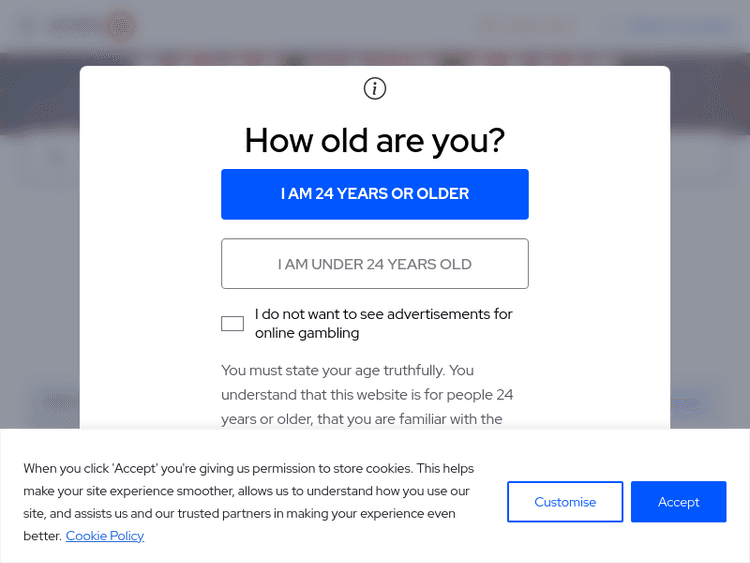Screen dimensions: 750x563
Task: Click the info icon atop the age dialog
Action: [375, 88]
